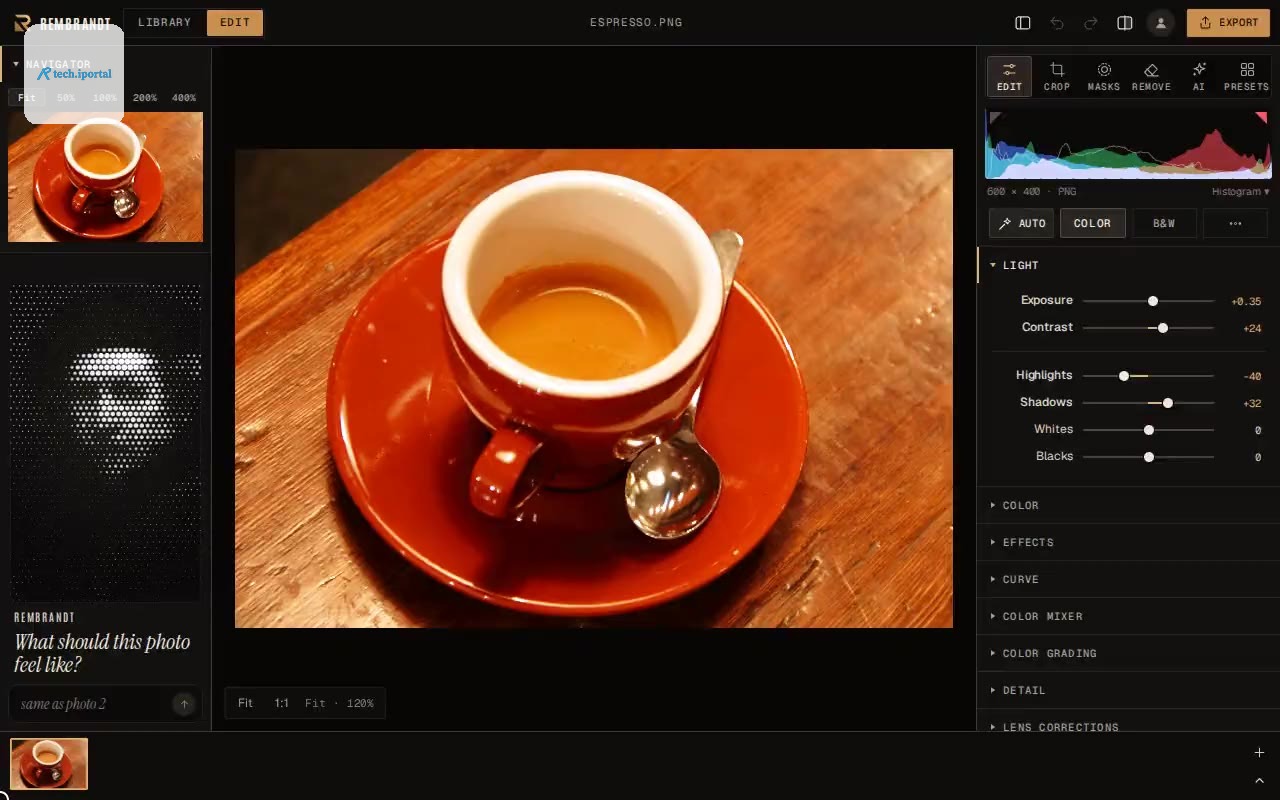Click the Shadows slider handle
The image size is (1280, 800).
1168,403
